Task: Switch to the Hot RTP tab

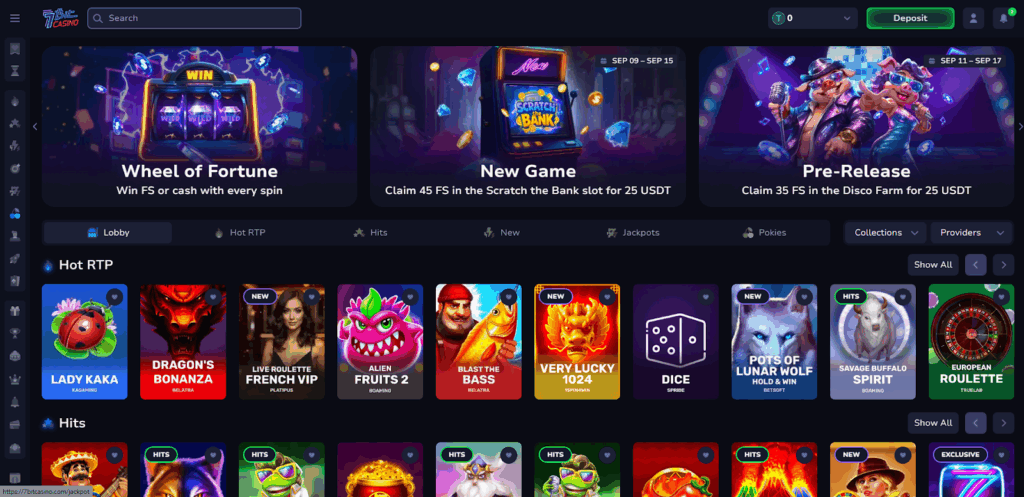Action: 240,232
